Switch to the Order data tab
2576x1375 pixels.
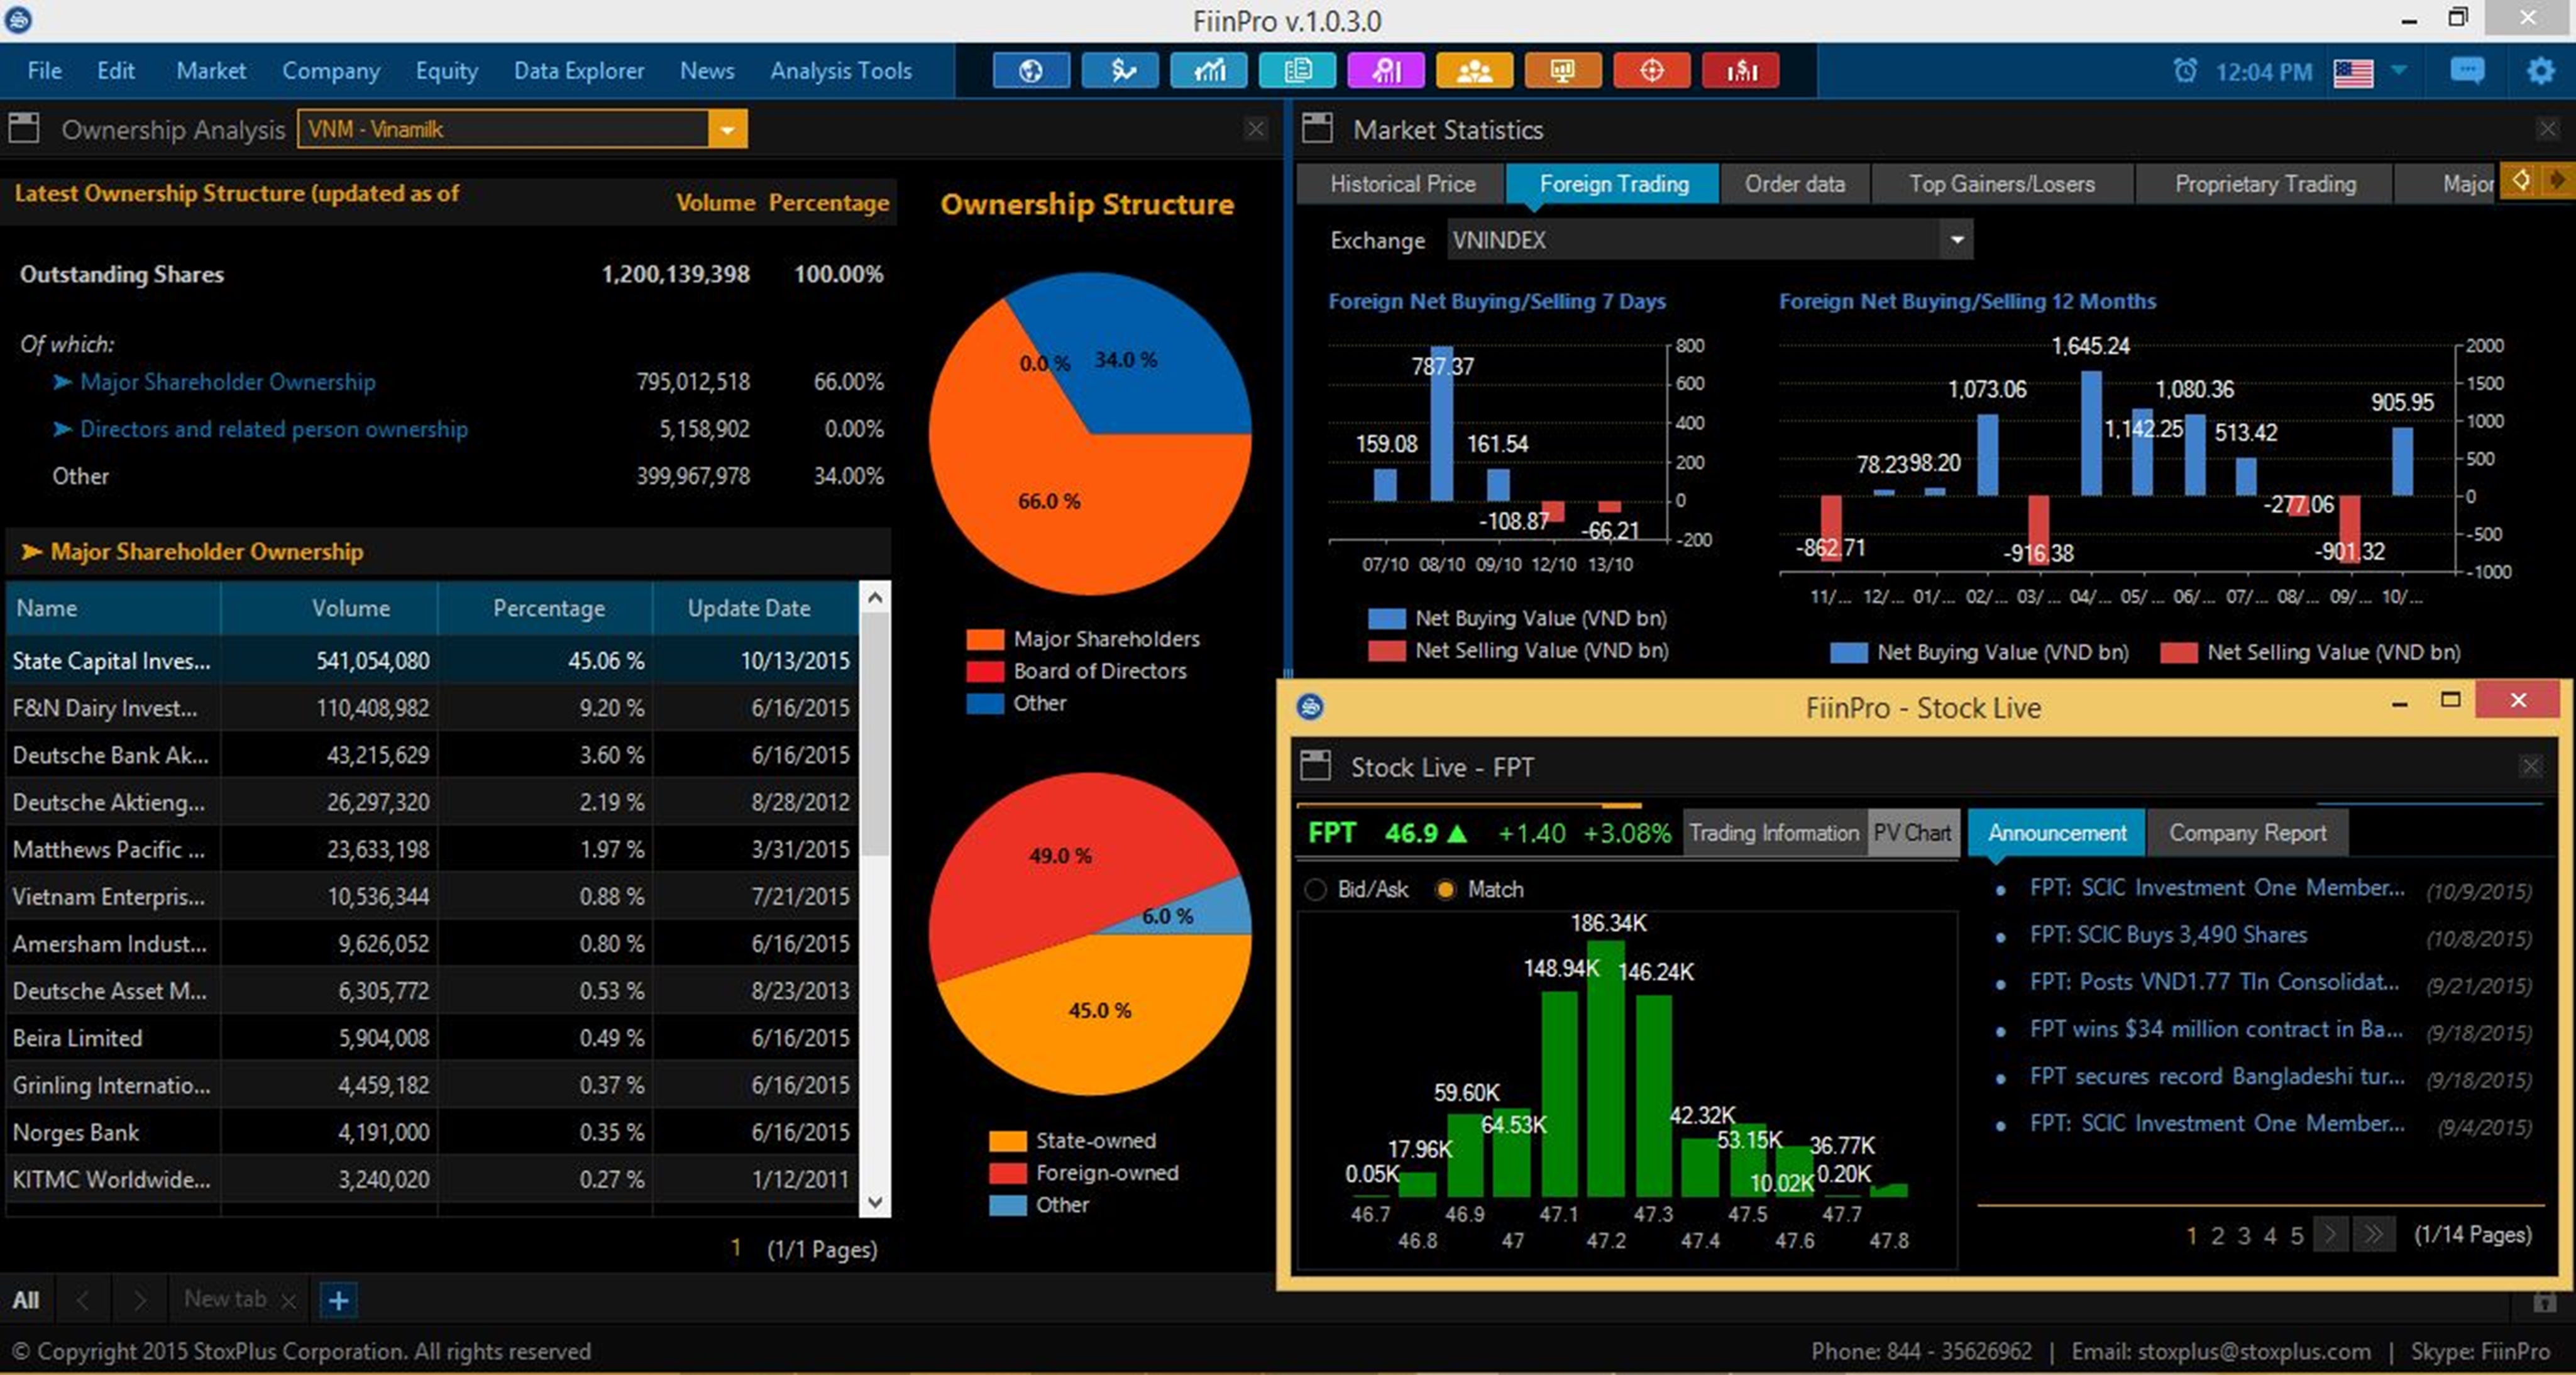[1794, 184]
